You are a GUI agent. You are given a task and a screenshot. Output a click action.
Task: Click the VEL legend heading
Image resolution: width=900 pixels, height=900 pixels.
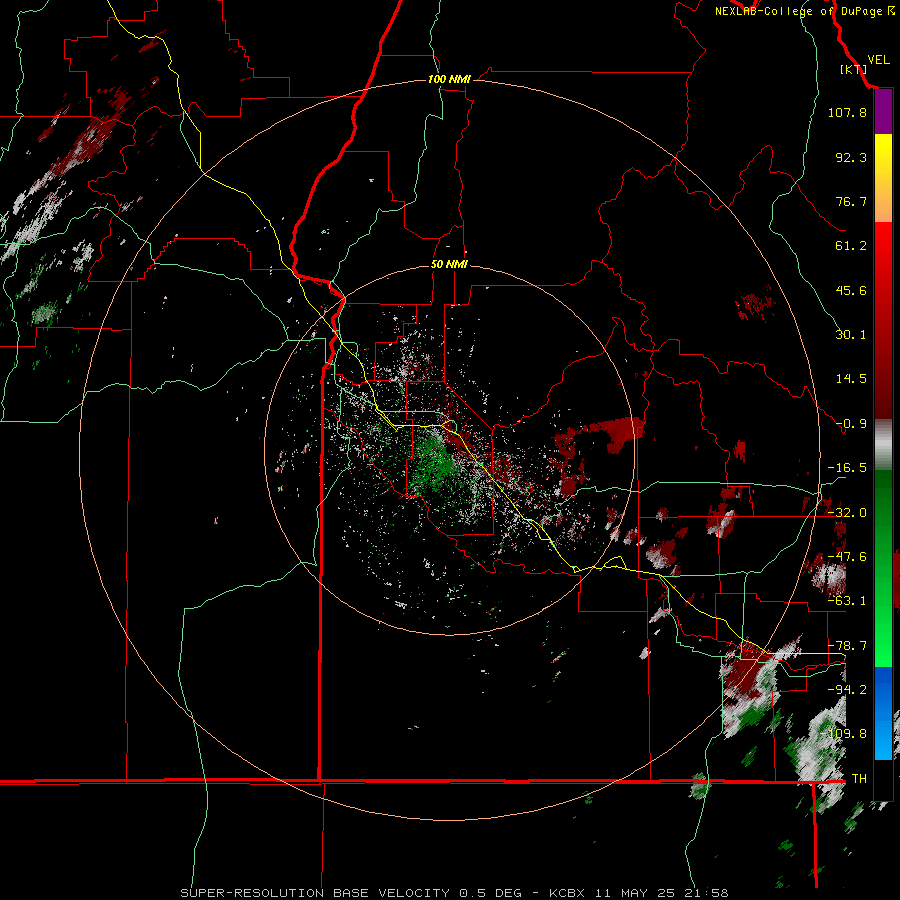[878, 59]
